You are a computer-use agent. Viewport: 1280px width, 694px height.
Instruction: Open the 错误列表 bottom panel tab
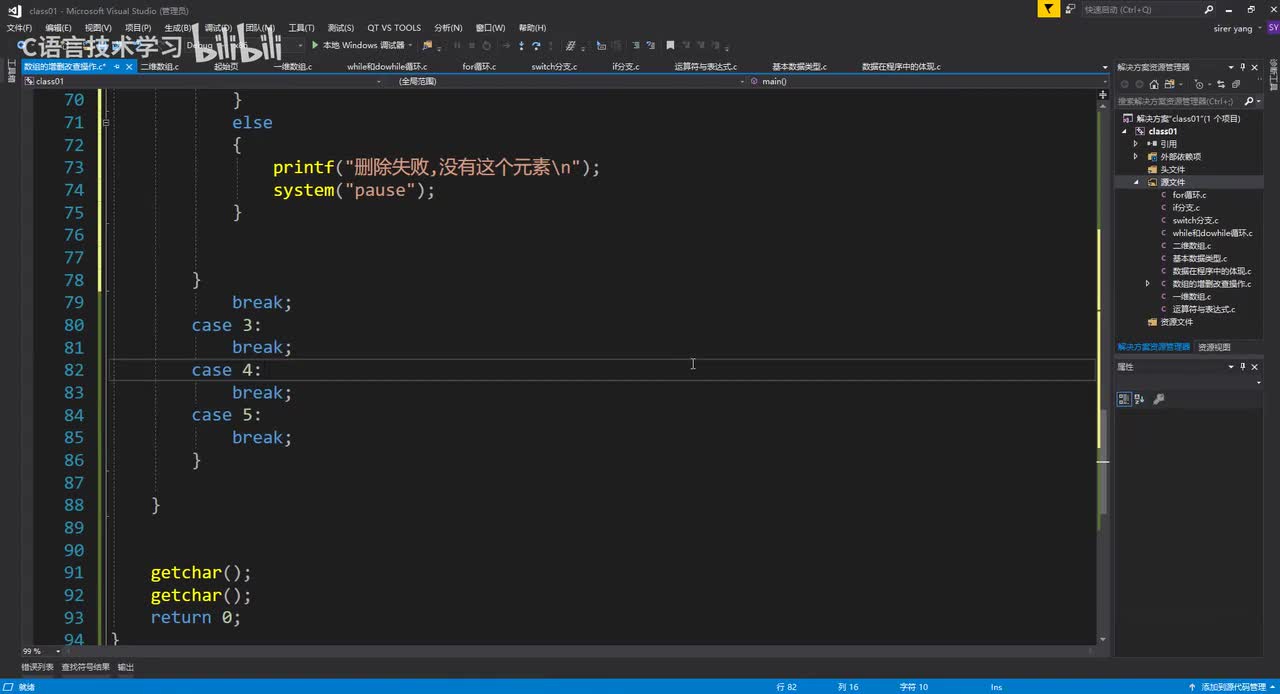coord(37,667)
